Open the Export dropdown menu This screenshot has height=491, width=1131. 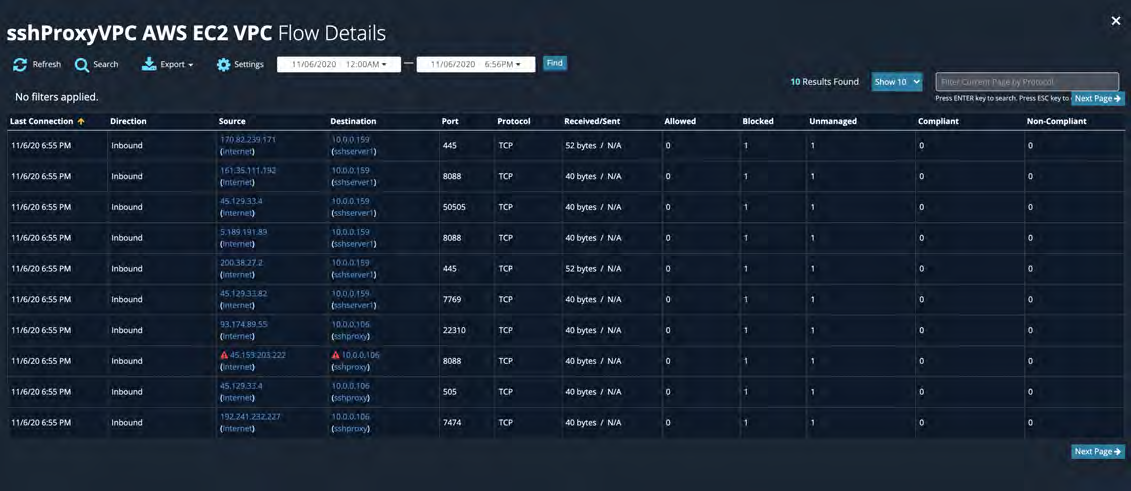click(x=176, y=65)
